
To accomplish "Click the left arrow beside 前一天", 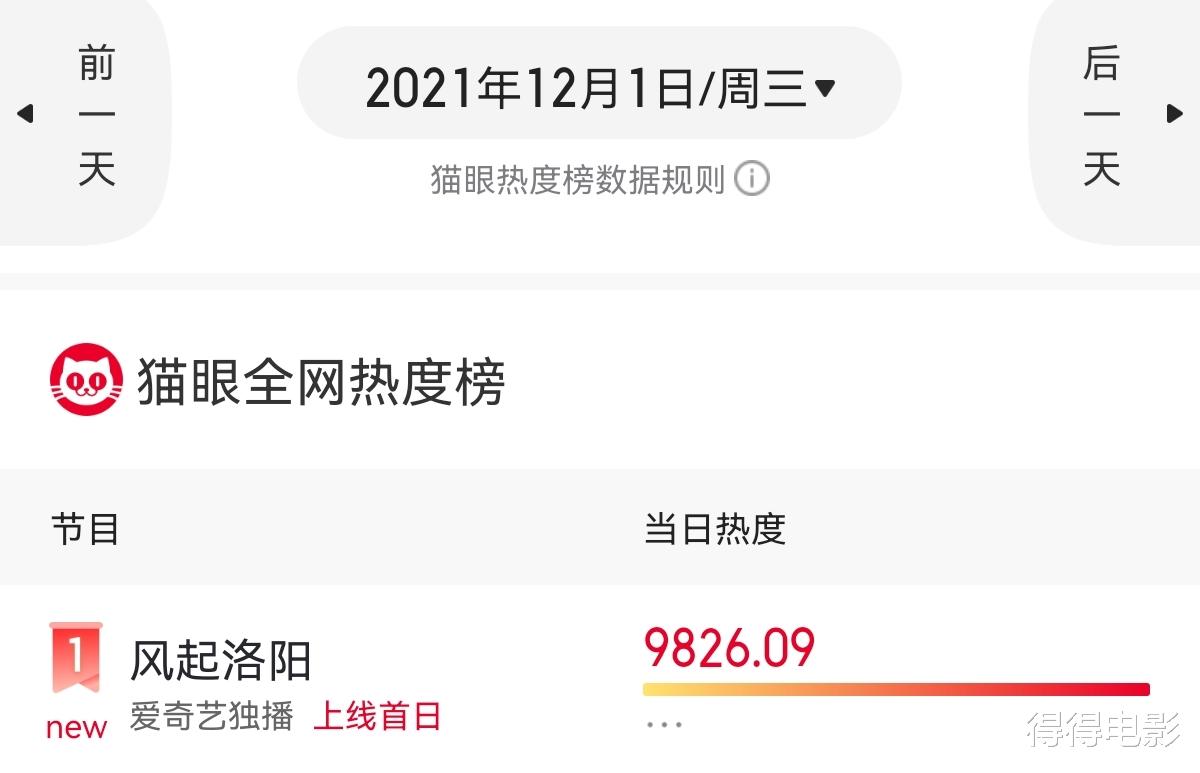I will click(26, 113).
